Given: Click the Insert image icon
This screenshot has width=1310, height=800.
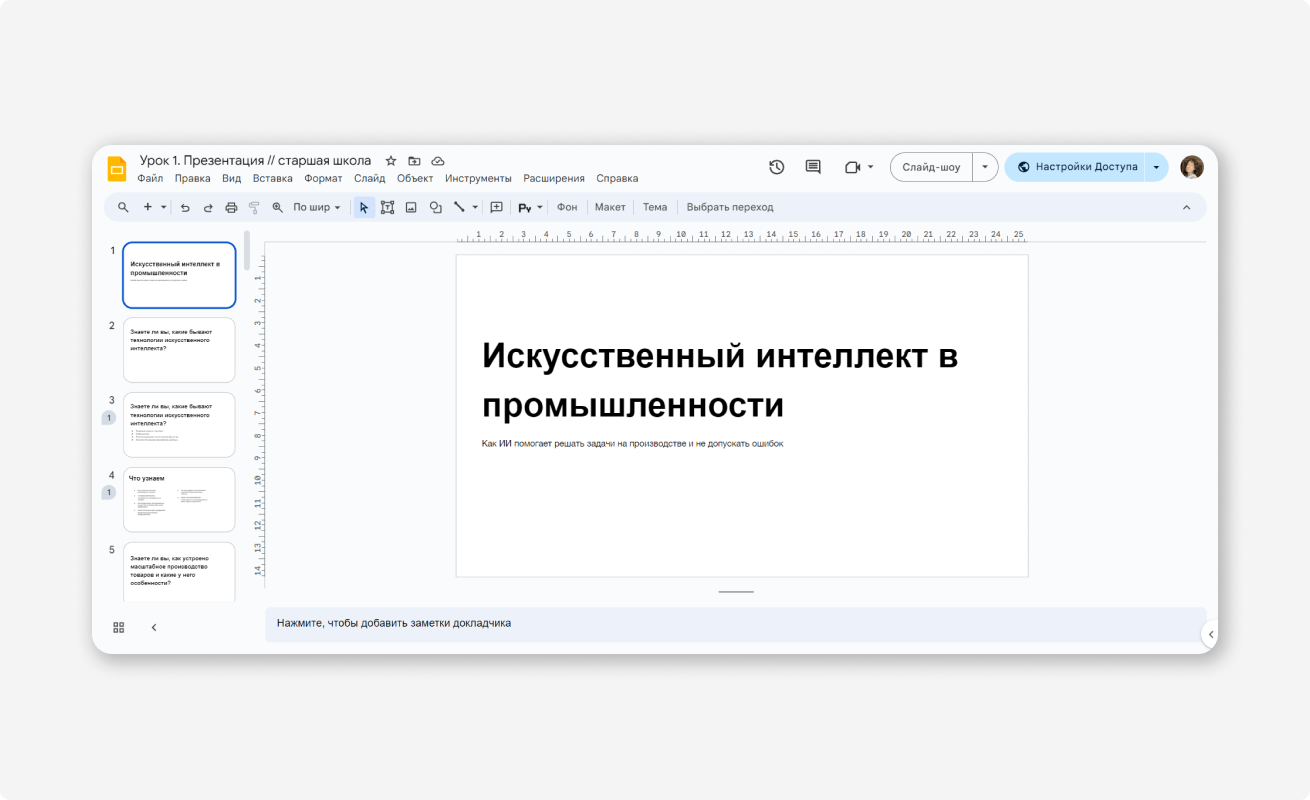Looking at the screenshot, I should tap(411, 208).
